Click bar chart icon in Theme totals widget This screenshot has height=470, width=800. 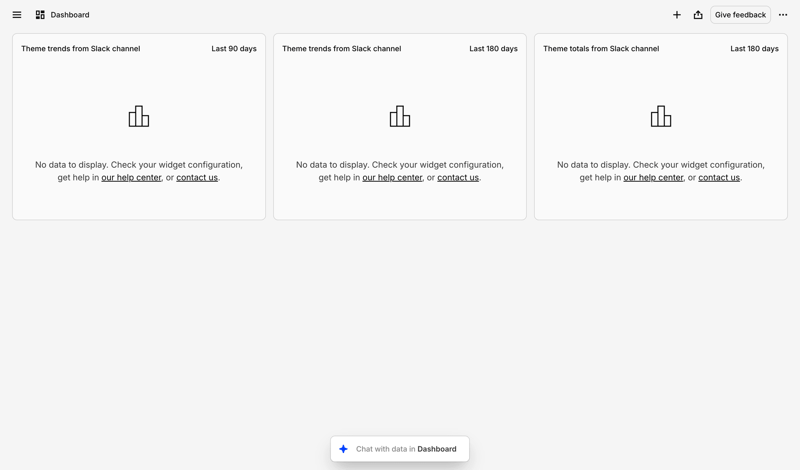click(x=661, y=117)
